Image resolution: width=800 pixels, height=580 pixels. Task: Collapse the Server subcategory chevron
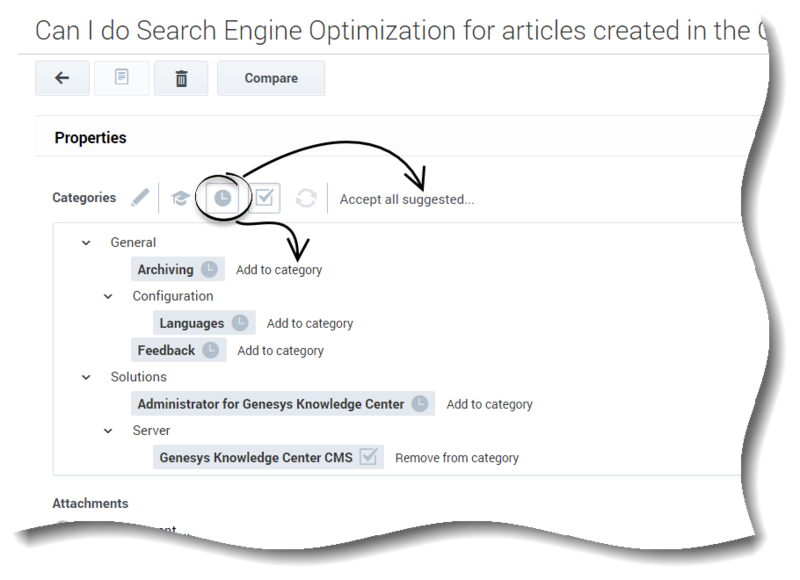coord(108,431)
